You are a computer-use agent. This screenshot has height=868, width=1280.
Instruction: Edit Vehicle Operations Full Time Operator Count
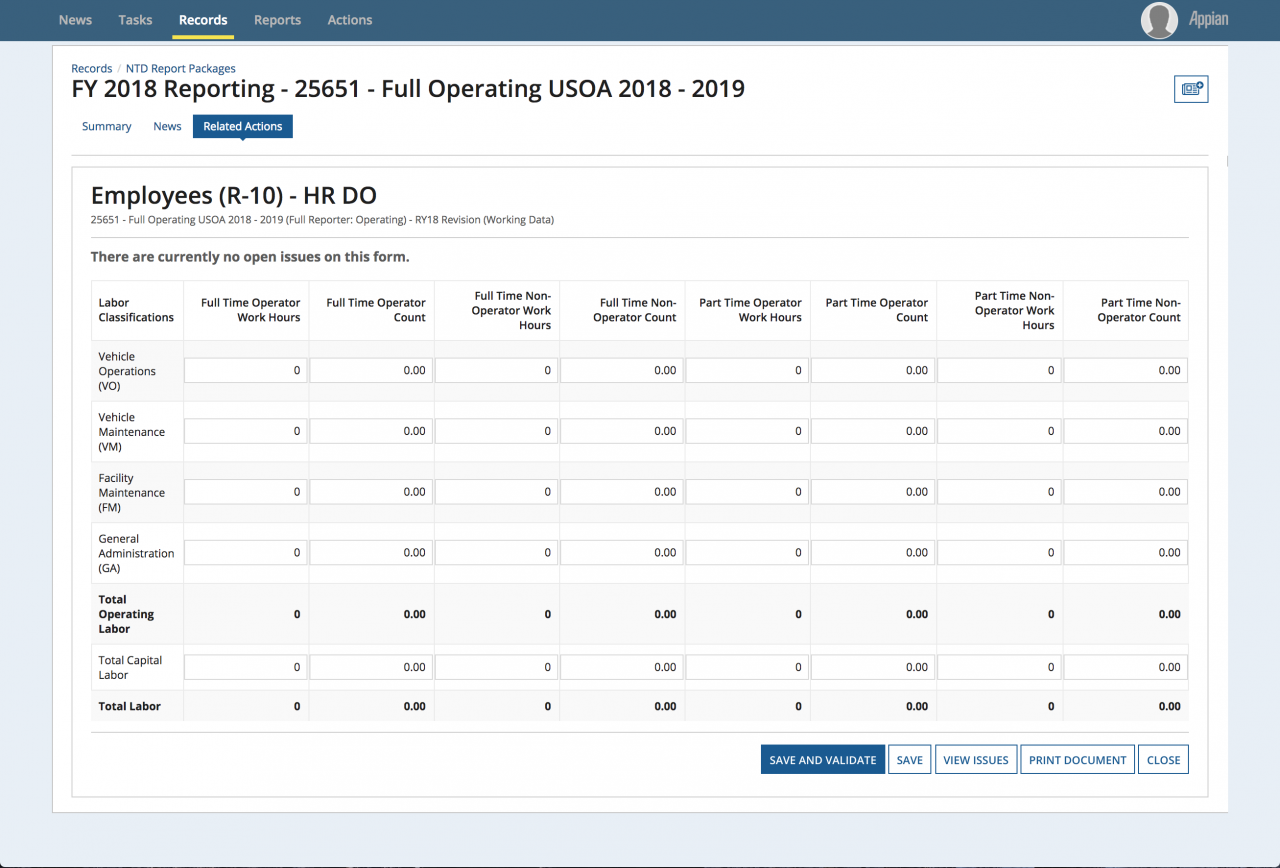(371, 371)
